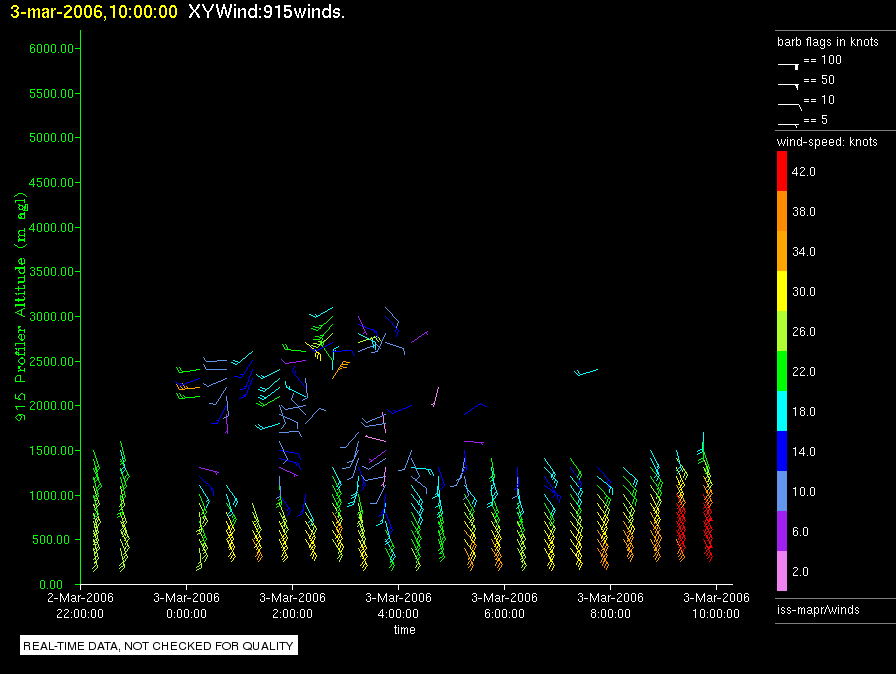Click the 'REAL-TIME DATA, NOT CHECKED FOR QUALITY' notice
This screenshot has height=674, width=896.
tap(159, 645)
